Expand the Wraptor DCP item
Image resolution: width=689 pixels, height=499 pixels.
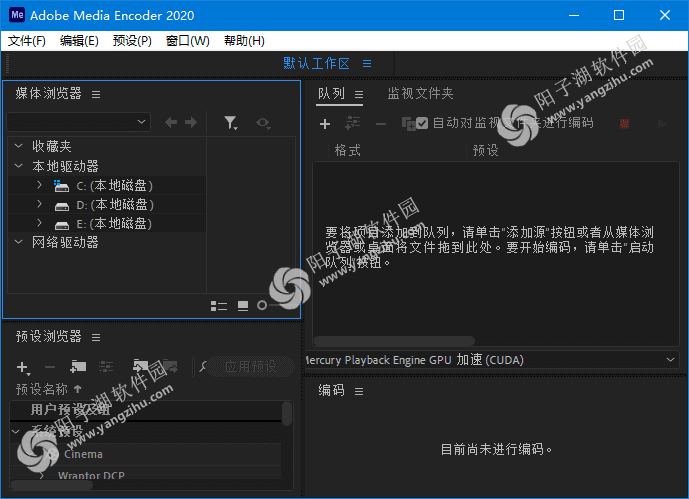[x=42, y=475]
